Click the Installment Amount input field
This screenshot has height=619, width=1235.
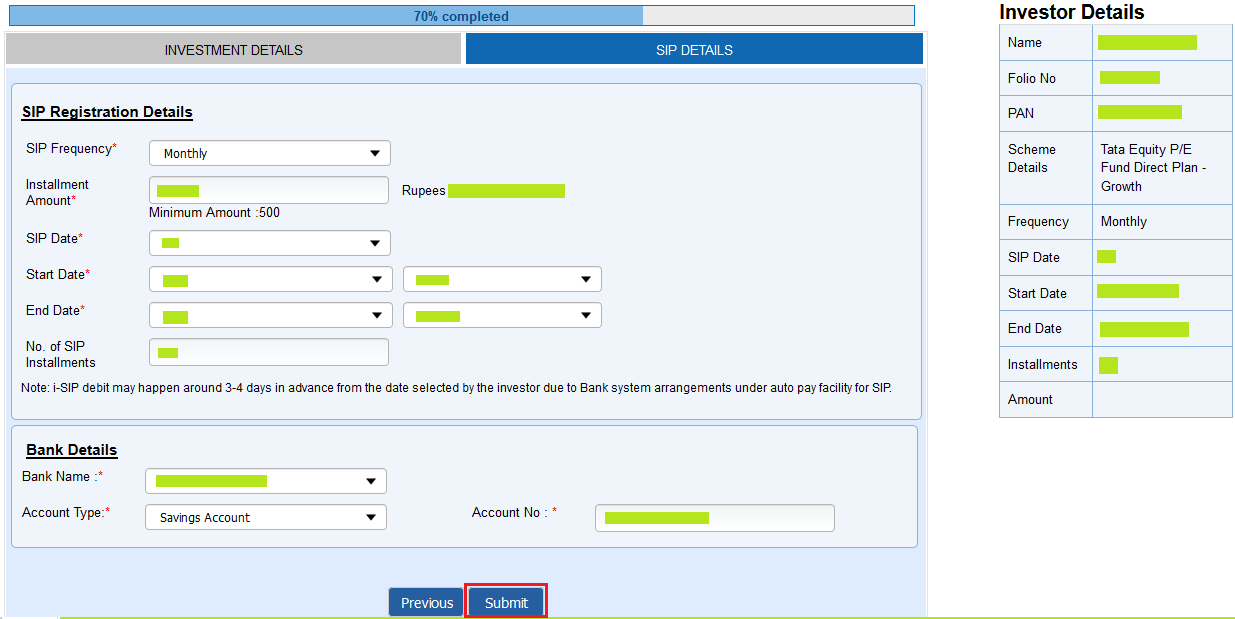[268, 189]
